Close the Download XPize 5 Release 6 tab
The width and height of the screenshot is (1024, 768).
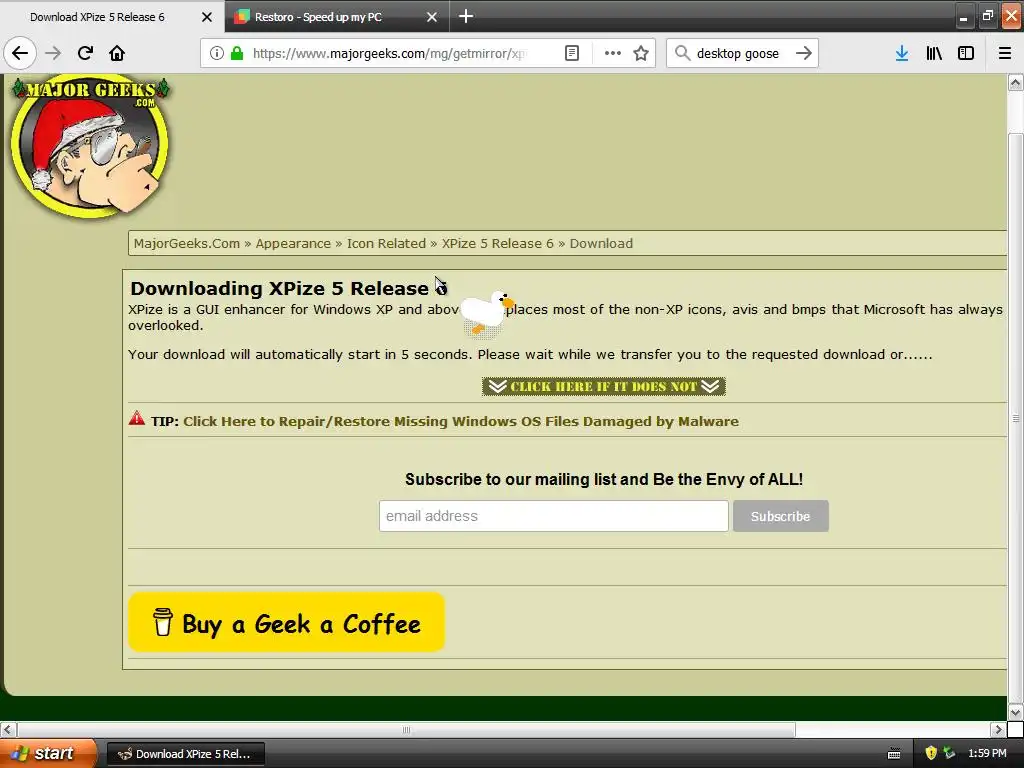[x=206, y=17]
